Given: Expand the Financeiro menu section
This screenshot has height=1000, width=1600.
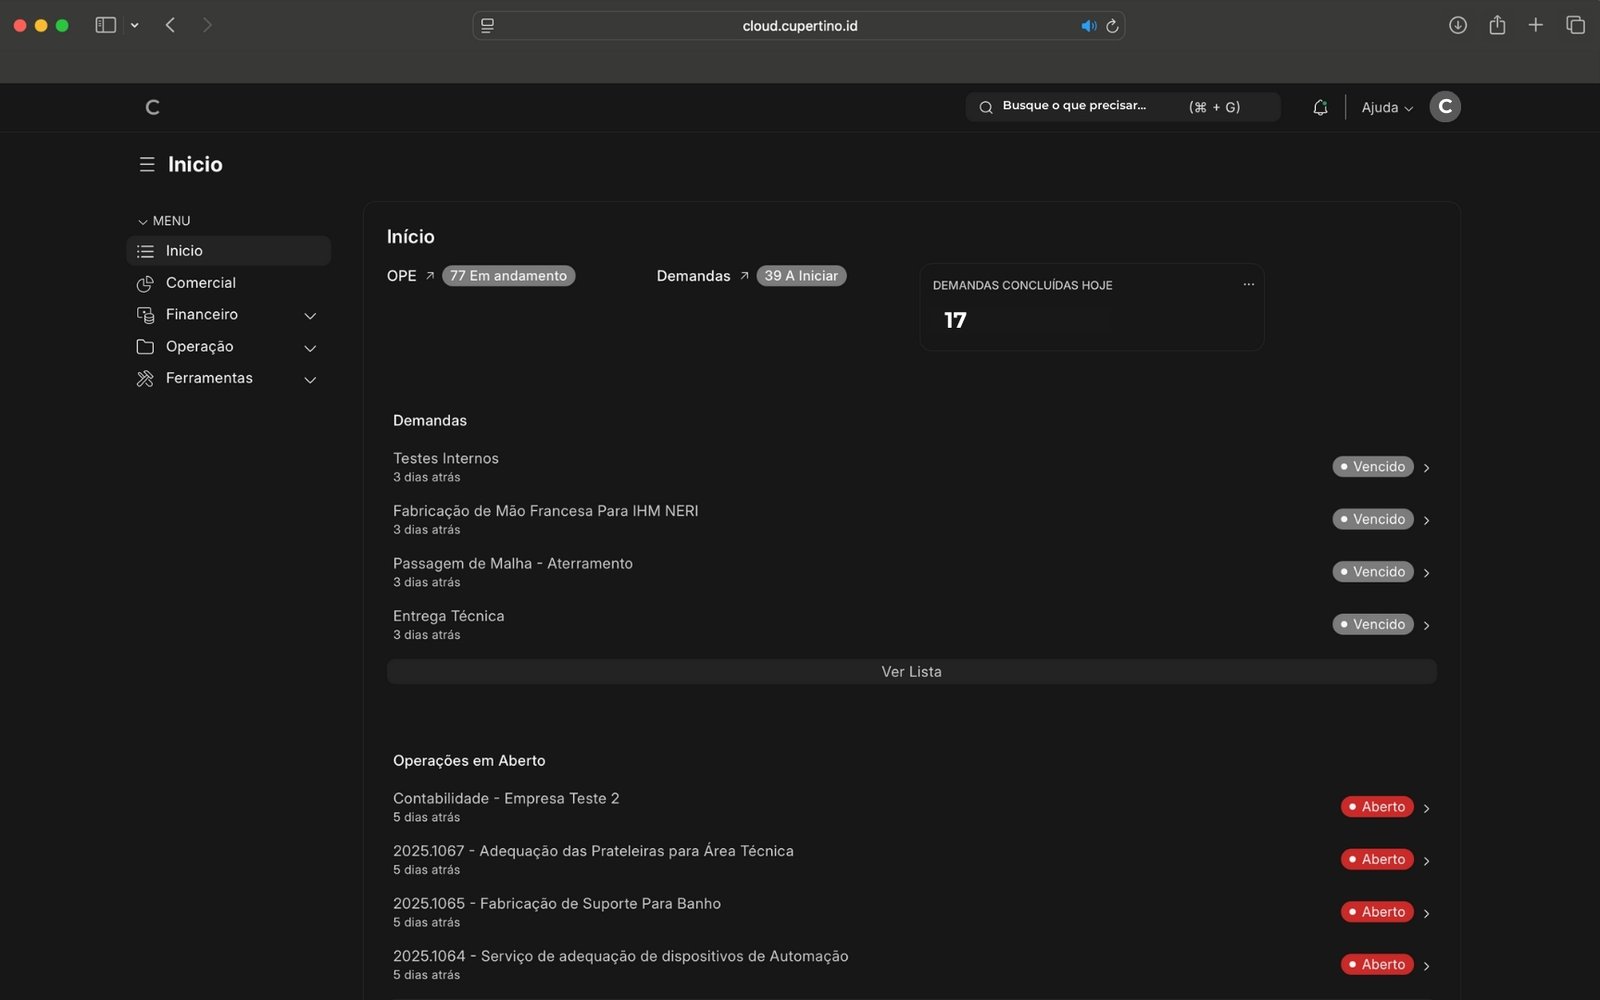Looking at the screenshot, I should click(310, 315).
